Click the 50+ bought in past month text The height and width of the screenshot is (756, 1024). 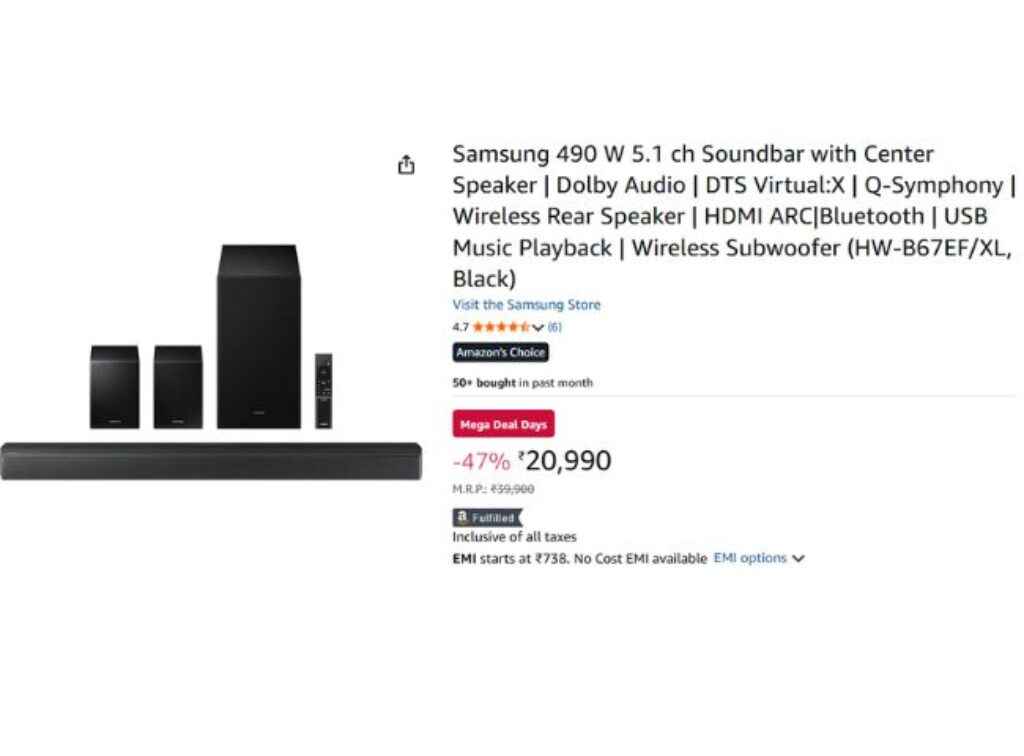(522, 382)
